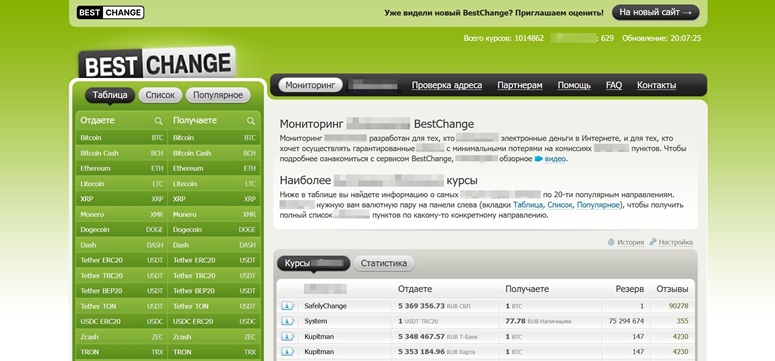This screenshot has width=775, height=361.
Task: Click the System reserve value 75 294 674
Action: coord(626,322)
